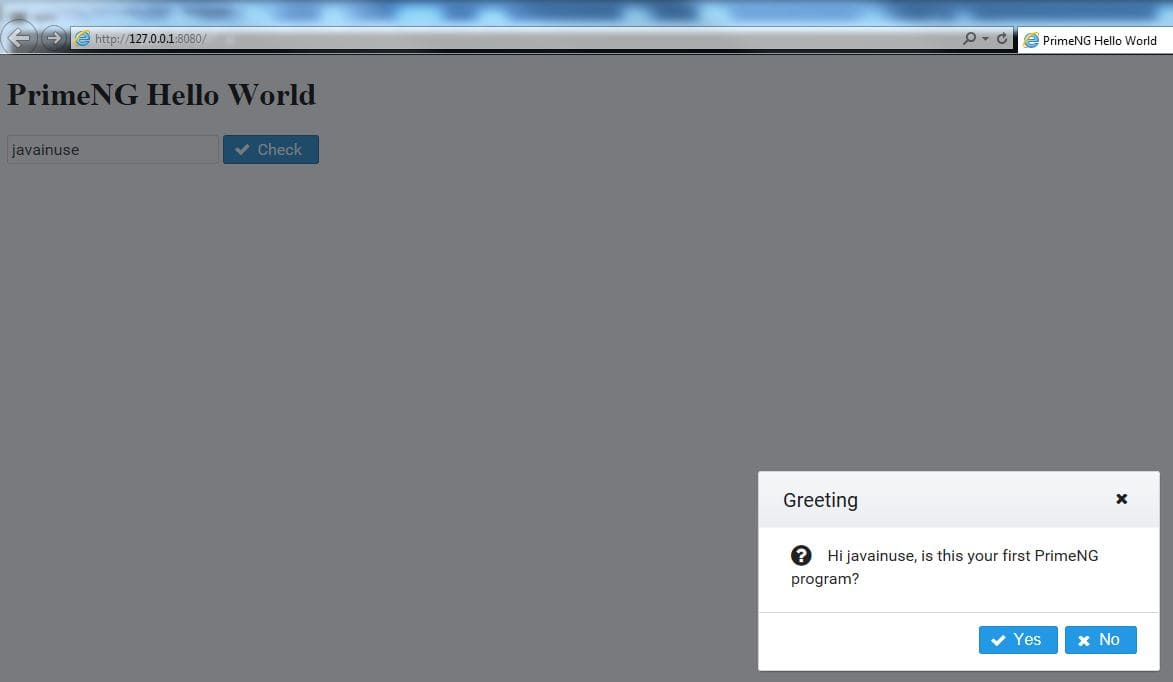Click the address bar search magnifier icon

pyautogui.click(x=970, y=38)
